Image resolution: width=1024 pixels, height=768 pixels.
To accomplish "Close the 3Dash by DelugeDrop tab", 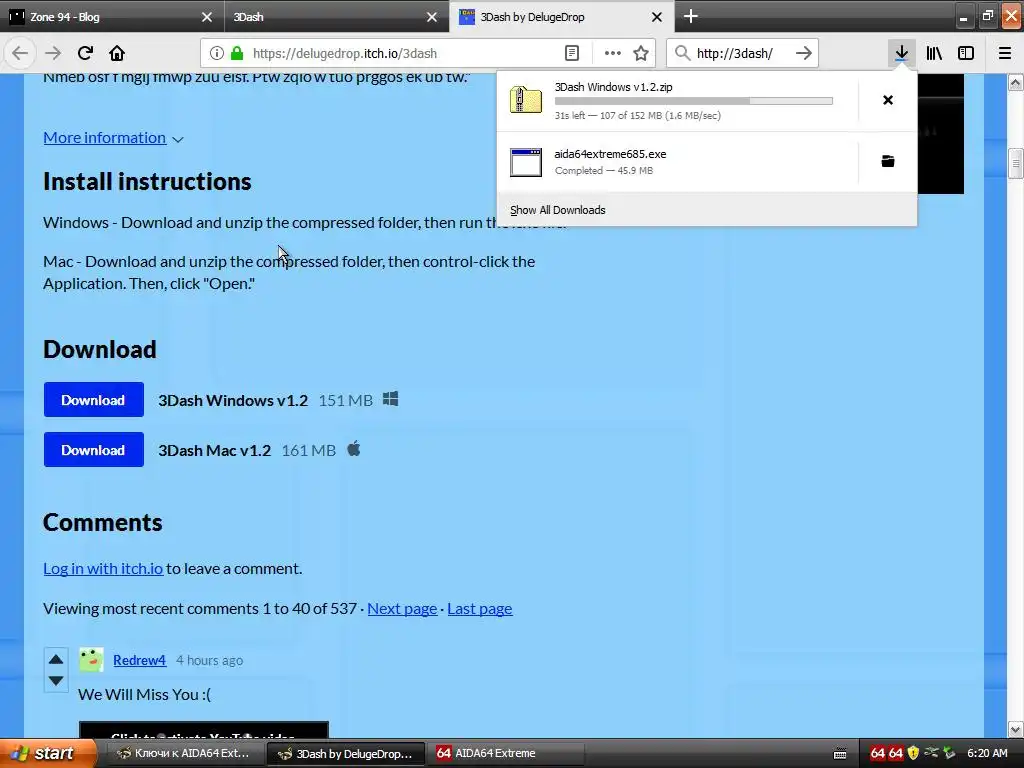I will pyautogui.click(x=657, y=17).
